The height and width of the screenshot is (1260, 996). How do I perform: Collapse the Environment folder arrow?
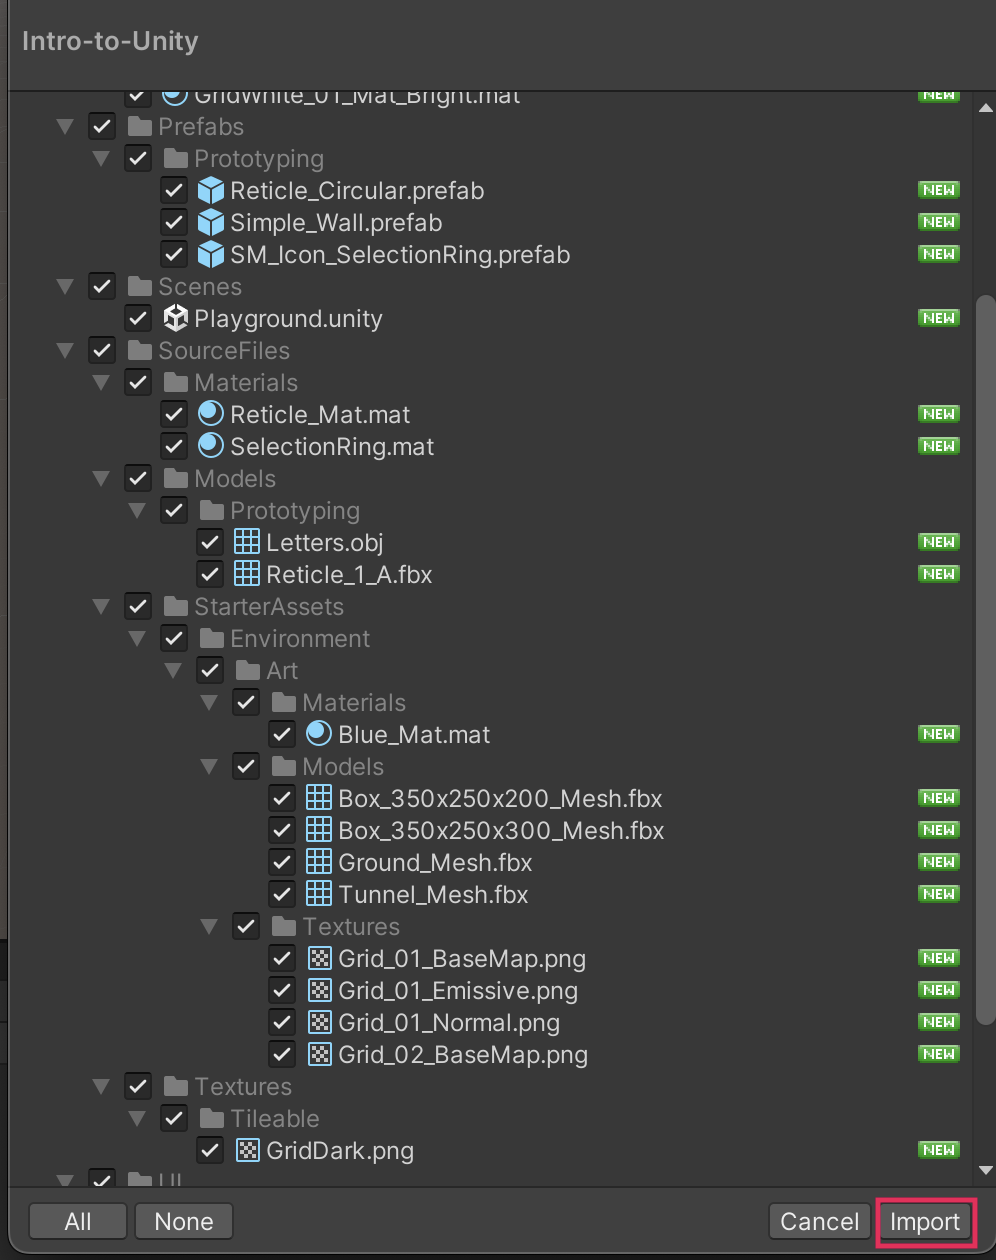pos(137,639)
